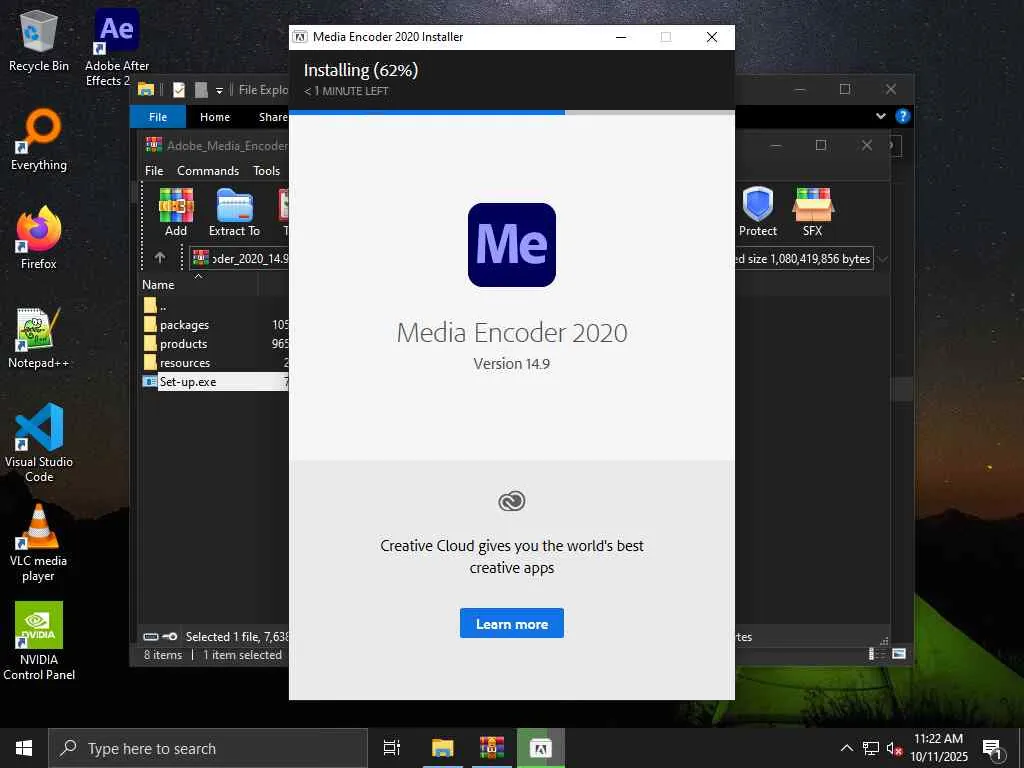Open WinRAR's Commands menu
Viewport: 1024px width, 768px height.
208,170
